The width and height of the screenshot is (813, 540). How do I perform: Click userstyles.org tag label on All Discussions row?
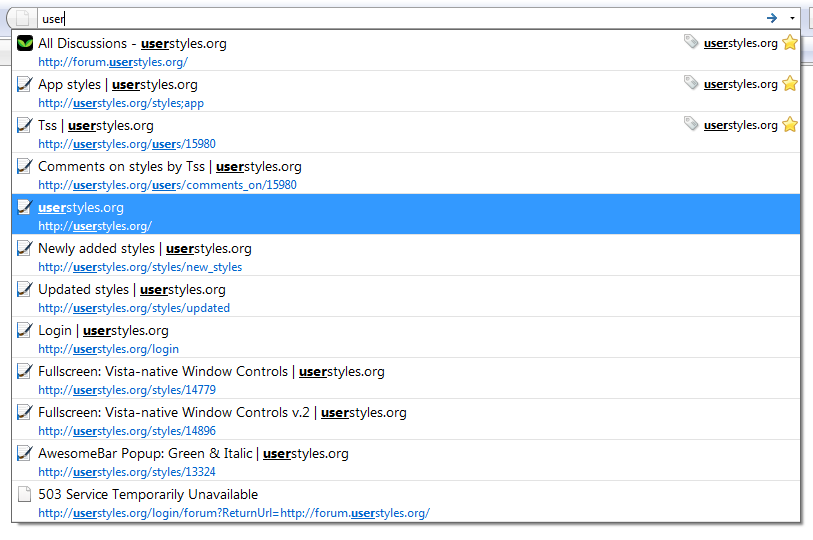point(740,43)
